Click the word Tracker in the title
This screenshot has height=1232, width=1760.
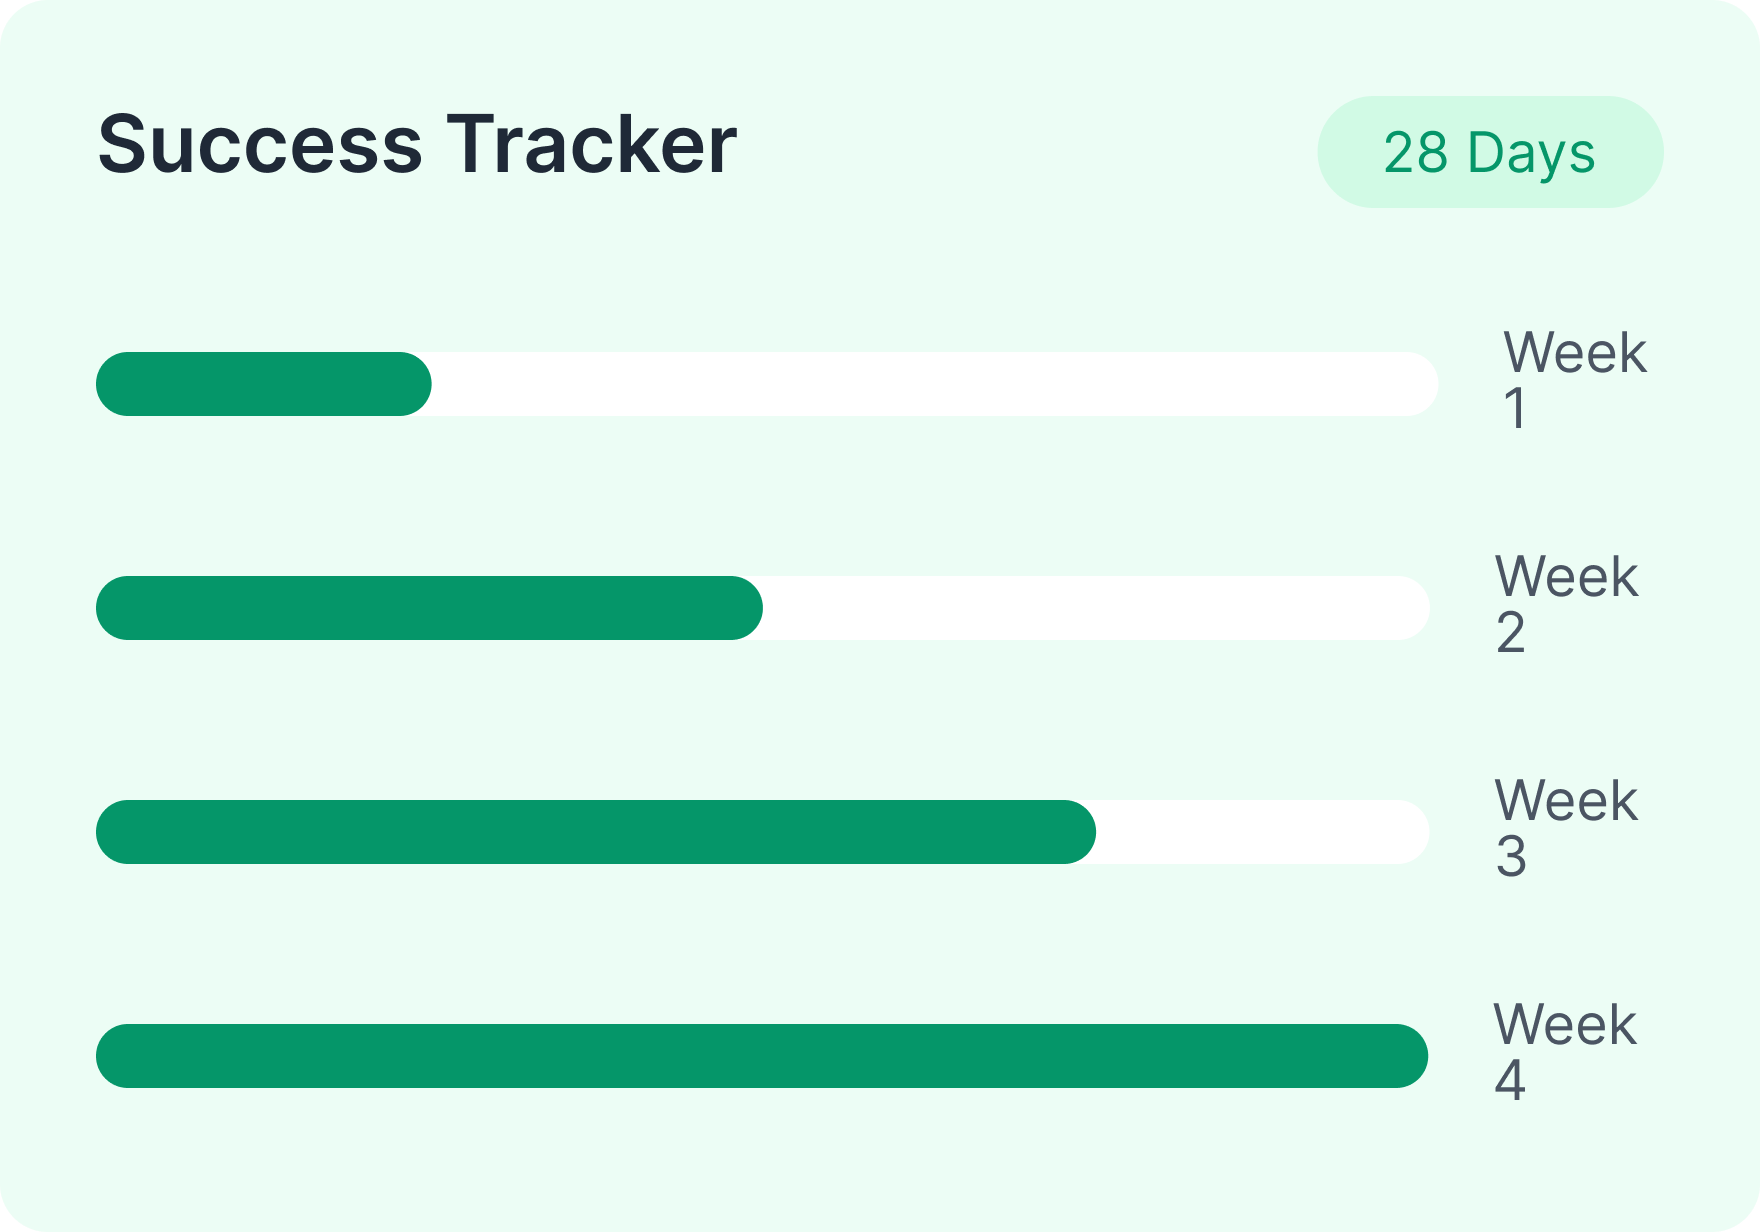[592, 145]
